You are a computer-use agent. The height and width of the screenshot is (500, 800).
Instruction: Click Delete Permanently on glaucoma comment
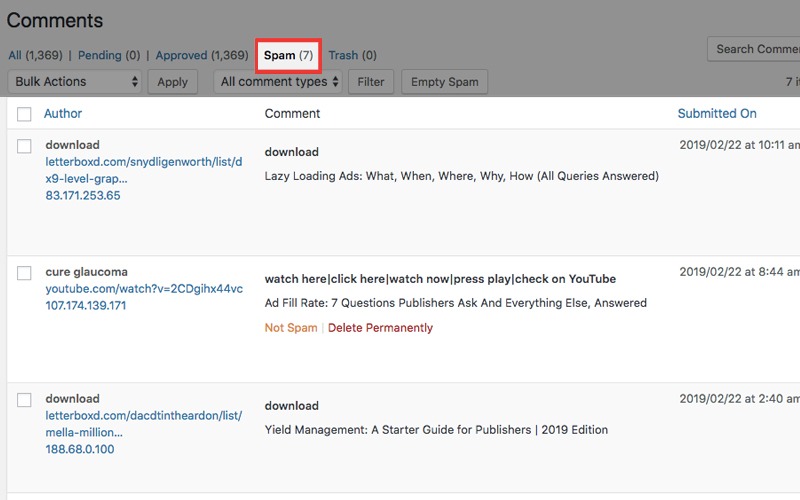[x=380, y=328]
